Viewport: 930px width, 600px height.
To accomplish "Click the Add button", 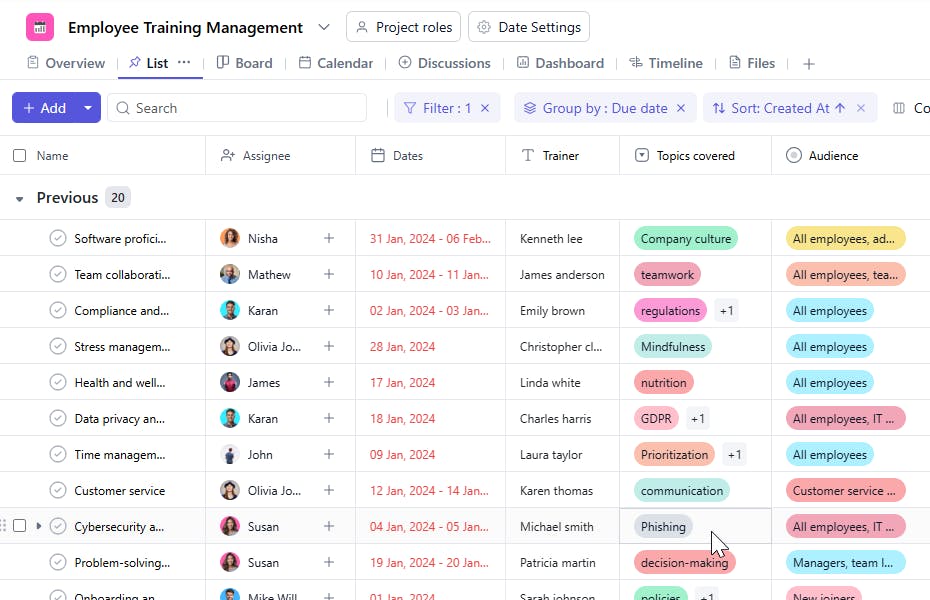I will pyautogui.click(x=44, y=108).
